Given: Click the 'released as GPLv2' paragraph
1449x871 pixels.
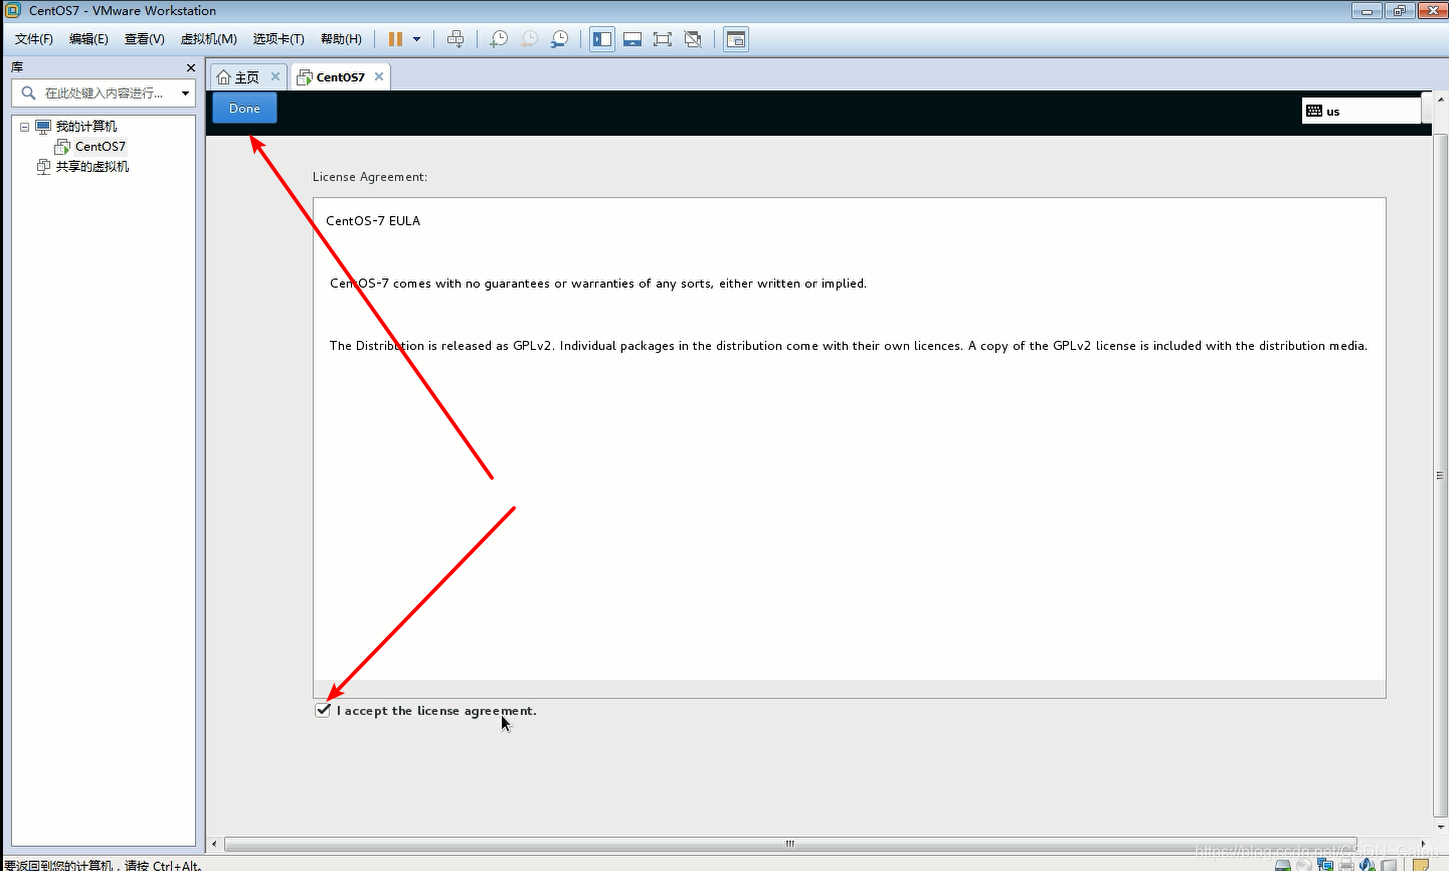Looking at the screenshot, I should tap(848, 346).
